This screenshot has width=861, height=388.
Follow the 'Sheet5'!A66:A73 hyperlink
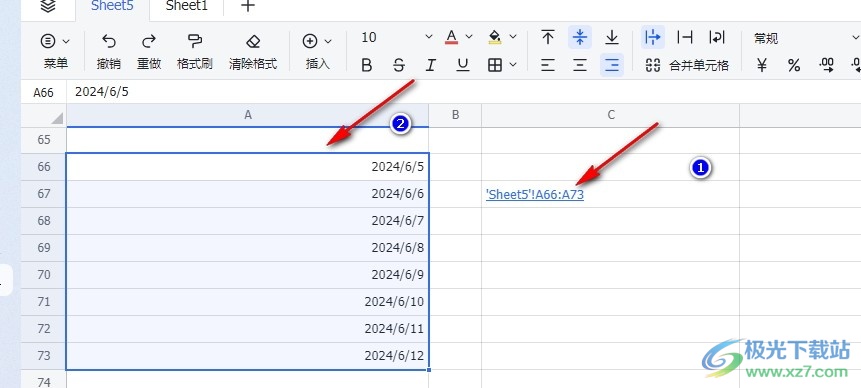point(535,194)
